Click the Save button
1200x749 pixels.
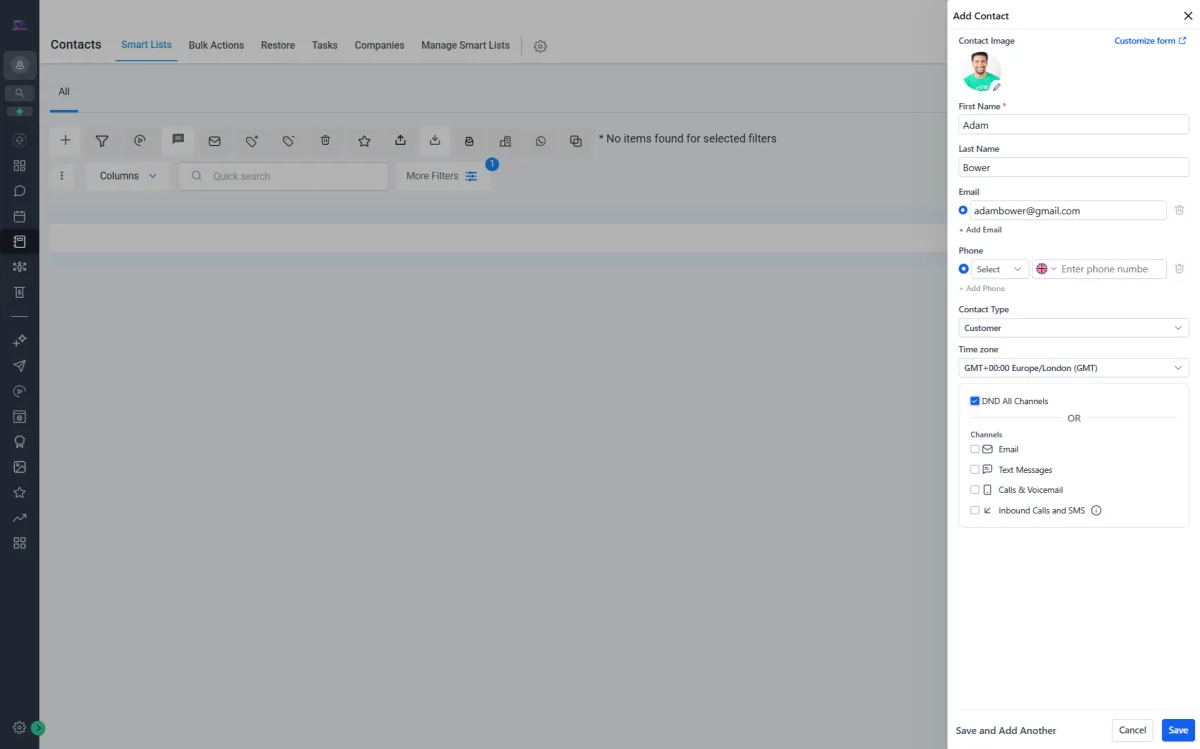[1178, 730]
